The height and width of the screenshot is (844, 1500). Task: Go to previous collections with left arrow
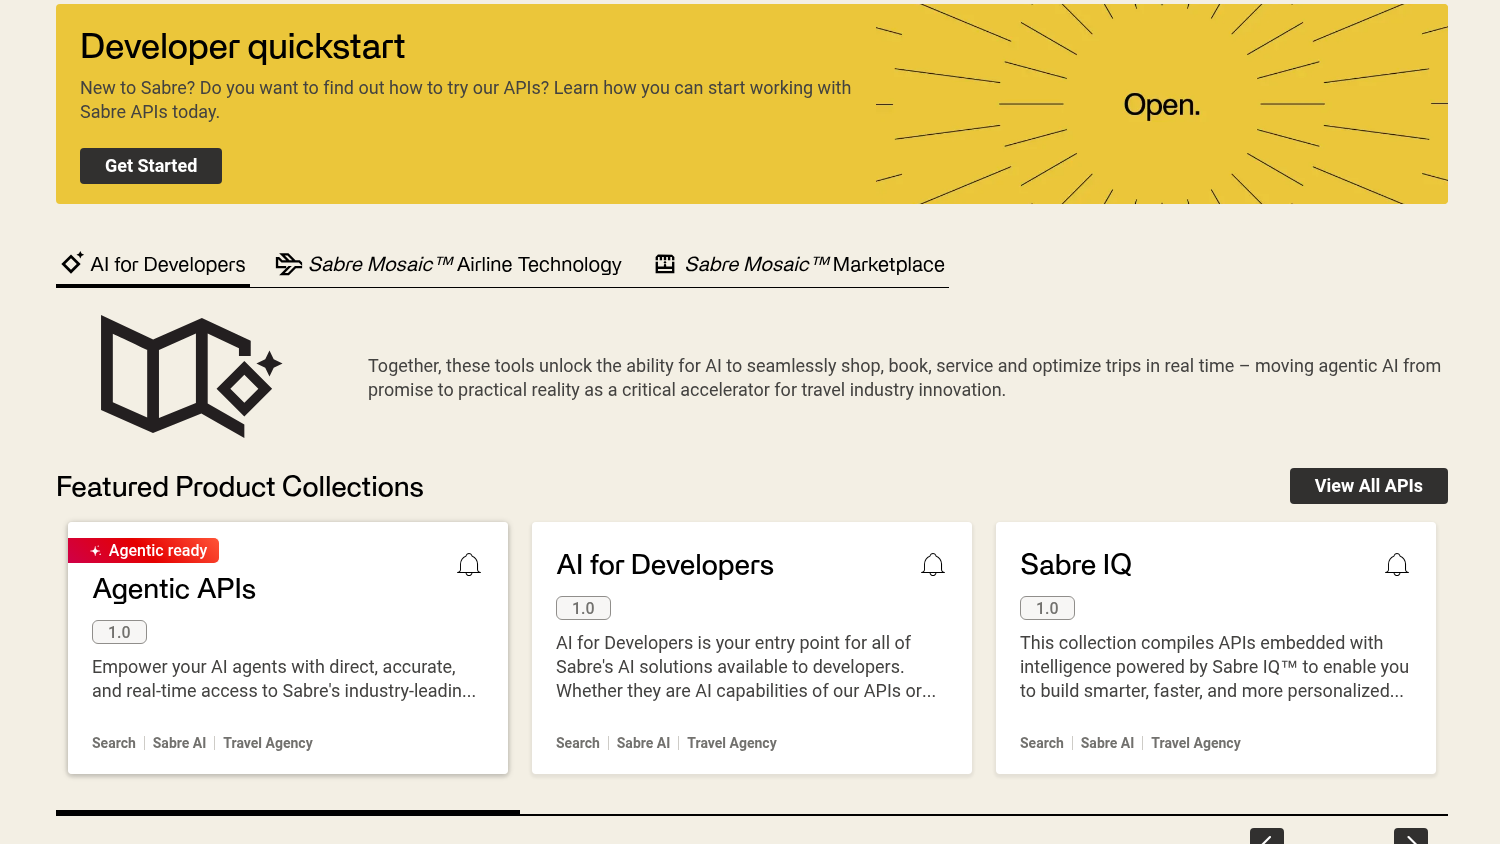(x=1267, y=837)
